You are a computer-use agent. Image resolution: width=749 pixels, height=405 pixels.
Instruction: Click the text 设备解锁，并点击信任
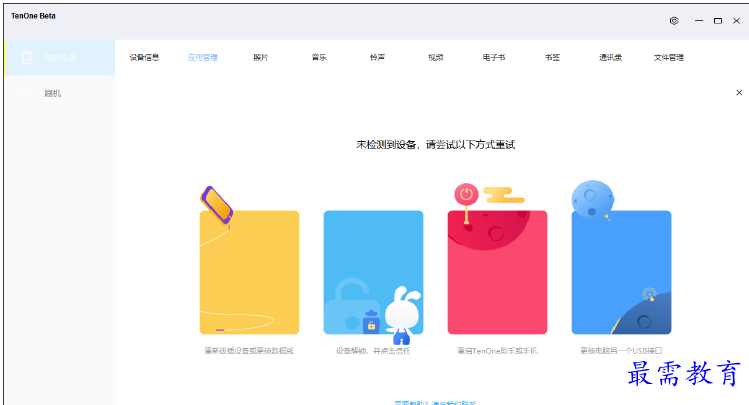pyautogui.click(x=373, y=351)
